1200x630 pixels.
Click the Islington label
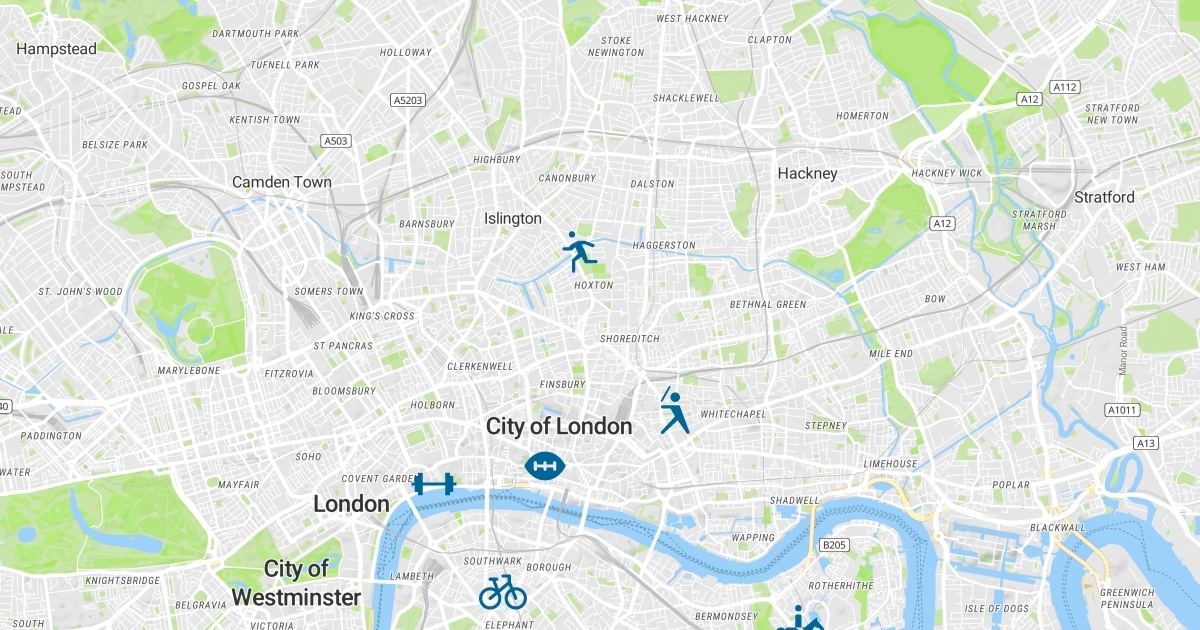(x=513, y=218)
